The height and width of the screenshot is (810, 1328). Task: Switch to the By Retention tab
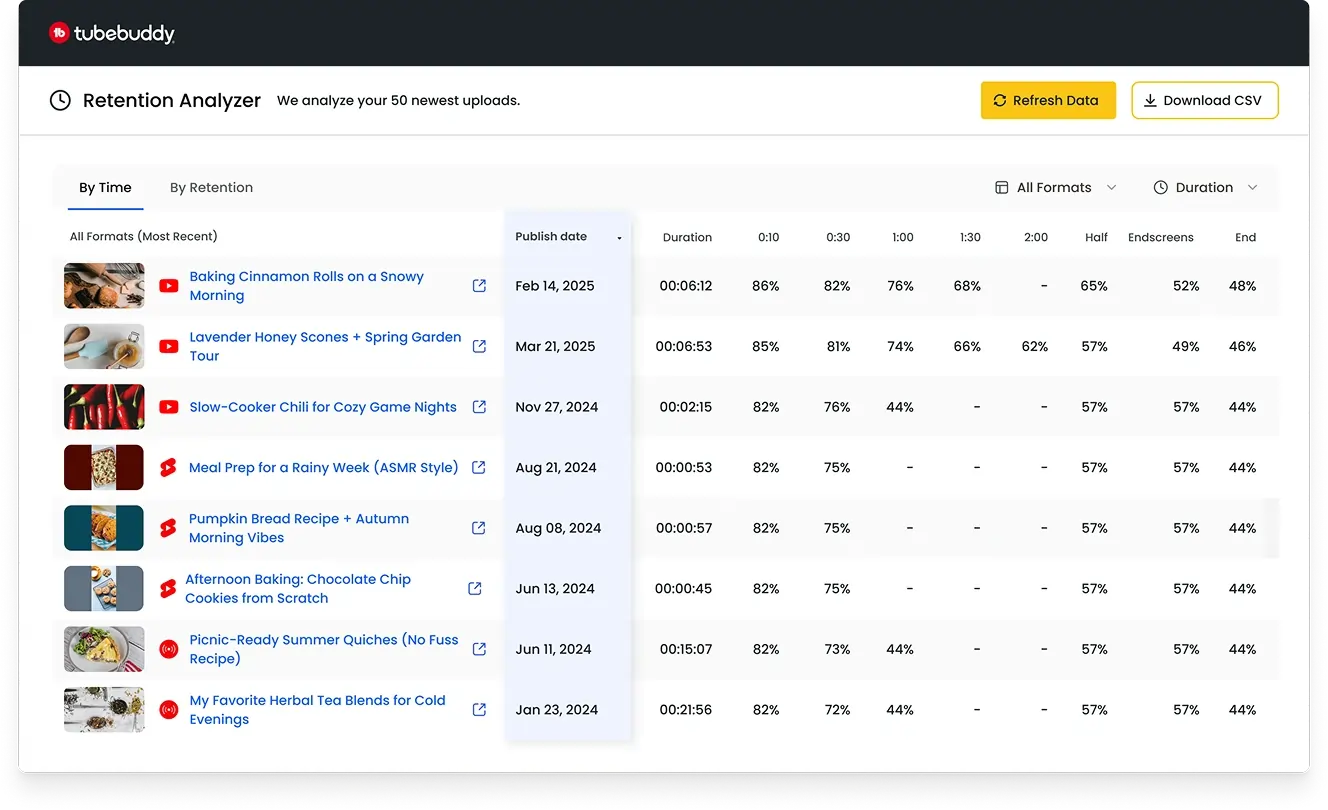211,187
